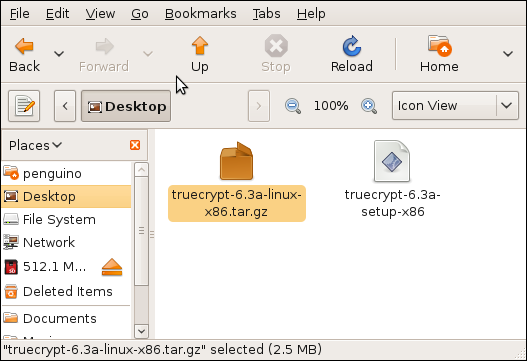The image size is (527, 361).
Task: Click the status bar selection text
Action: pyautogui.click(x=163, y=350)
